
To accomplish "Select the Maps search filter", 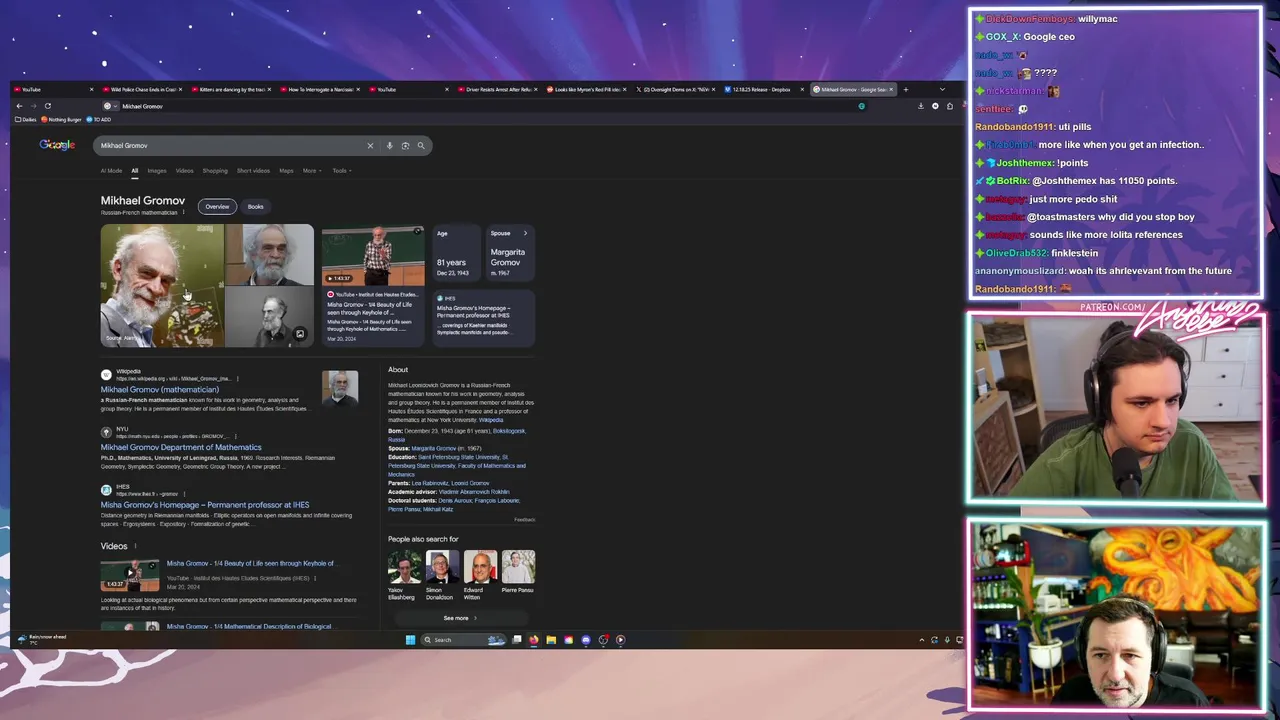I will point(286,171).
